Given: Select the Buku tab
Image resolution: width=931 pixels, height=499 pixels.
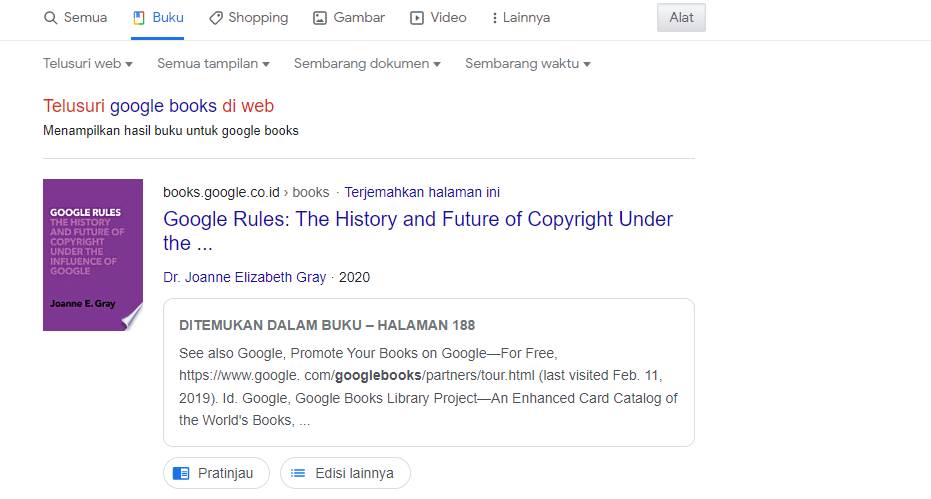Looking at the screenshot, I should click(x=158, y=18).
